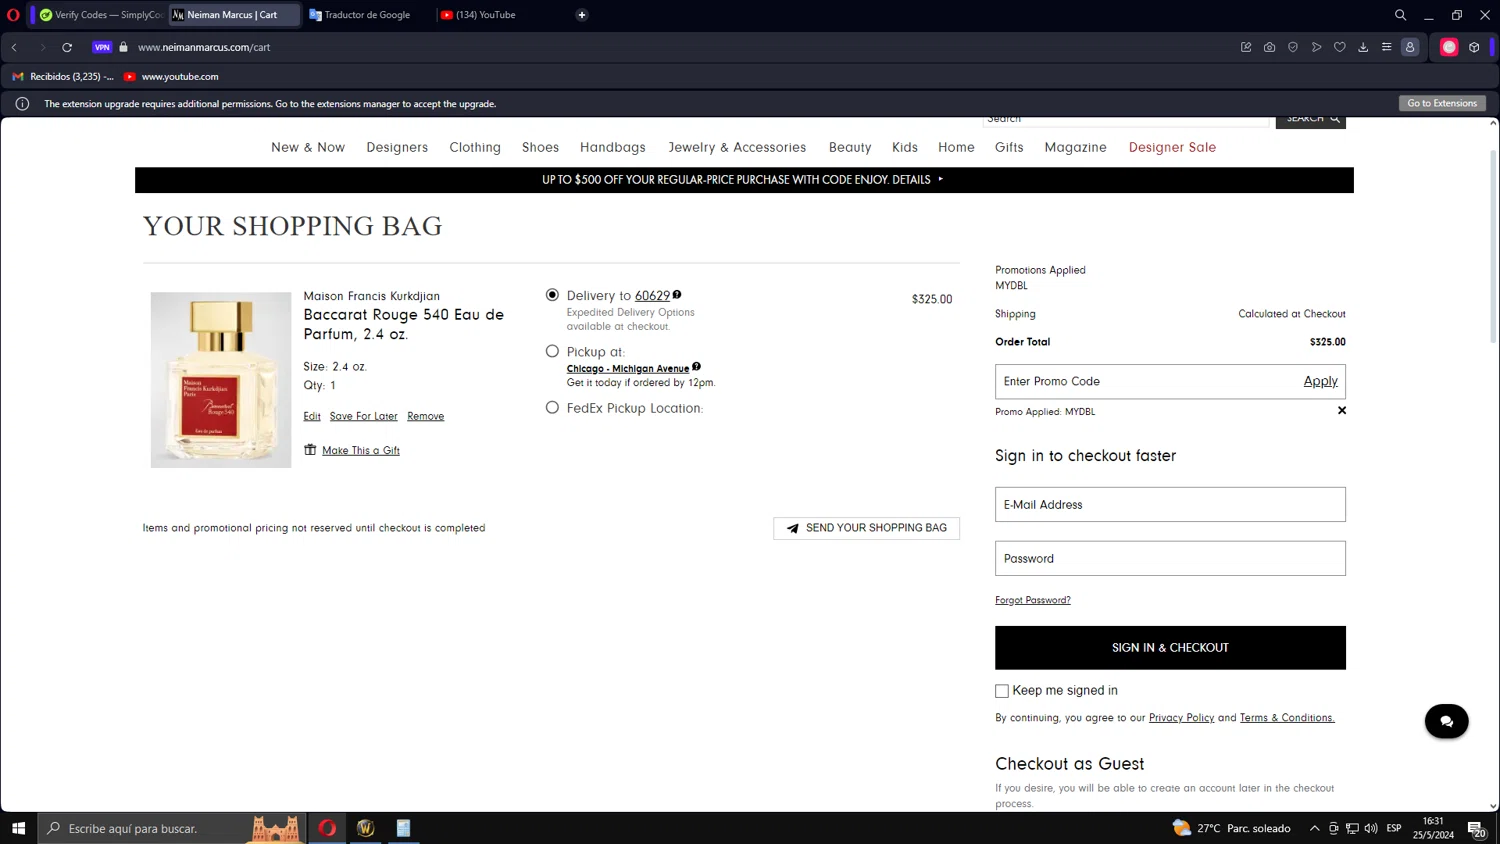
Task: Switch to the Traductor de Google tab
Action: [x=367, y=15]
